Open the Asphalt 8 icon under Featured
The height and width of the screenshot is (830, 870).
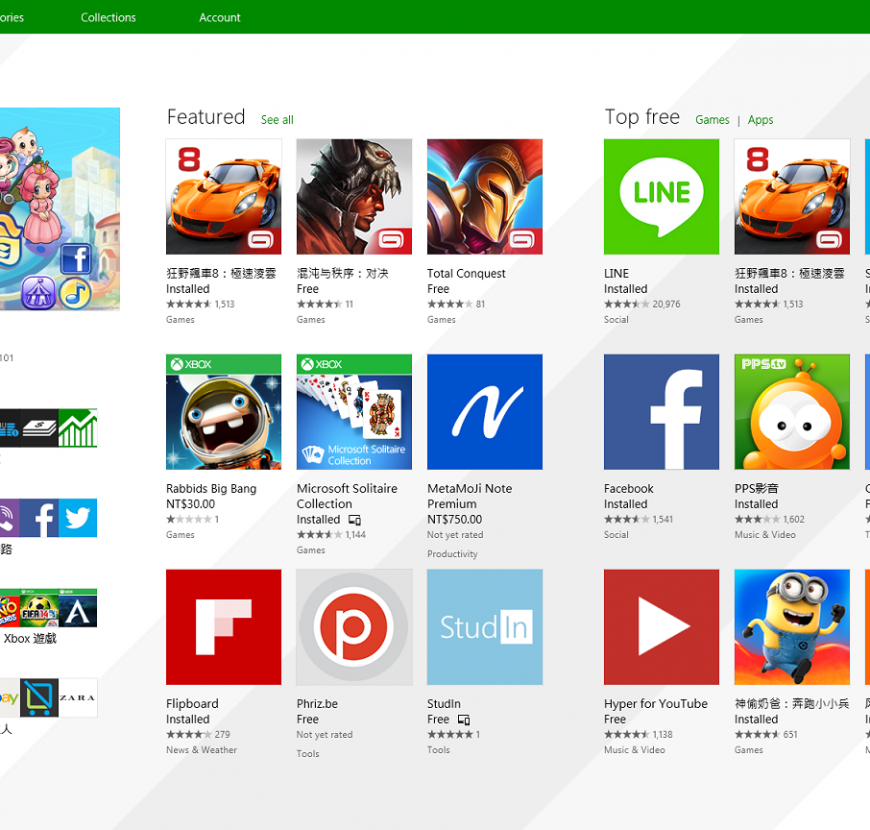coord(224,196)
